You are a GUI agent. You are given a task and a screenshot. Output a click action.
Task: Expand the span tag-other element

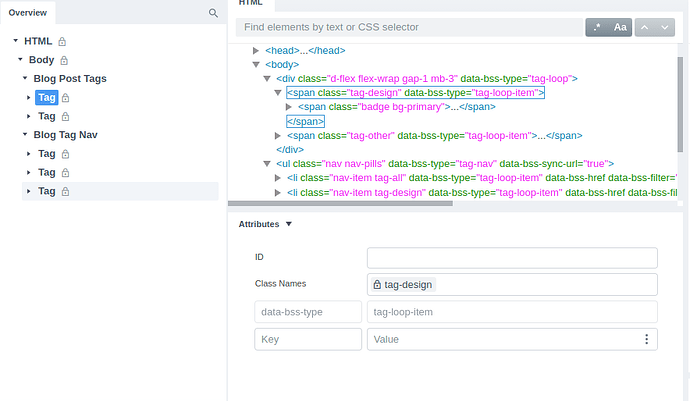click(x=279, y=135)
